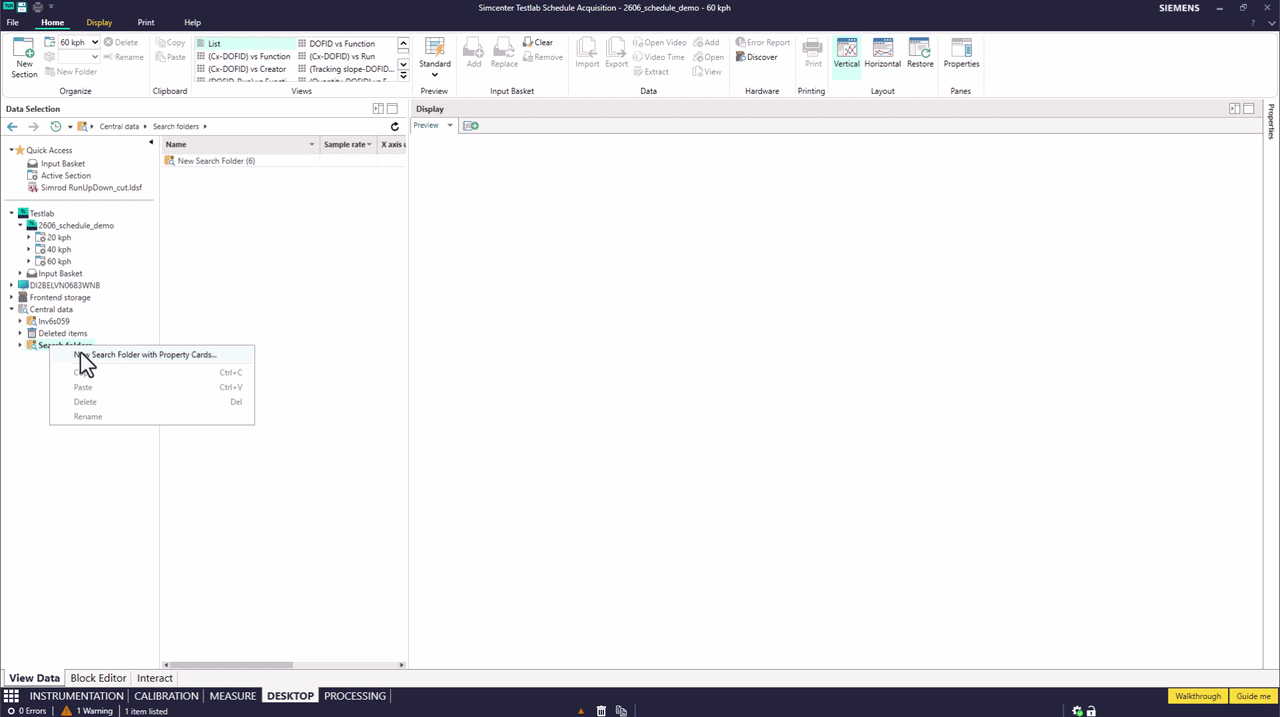This screenshot has height=717, width=1280.
Task: Open the Help ribbon tab
Action: tap(192, 22)
